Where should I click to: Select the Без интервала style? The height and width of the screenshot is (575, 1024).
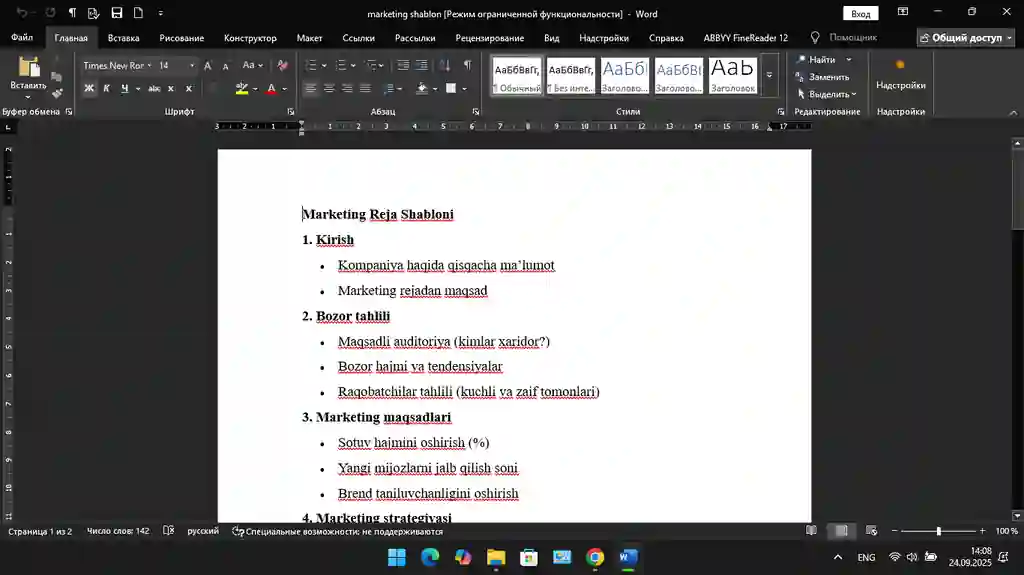click(571, 75)
